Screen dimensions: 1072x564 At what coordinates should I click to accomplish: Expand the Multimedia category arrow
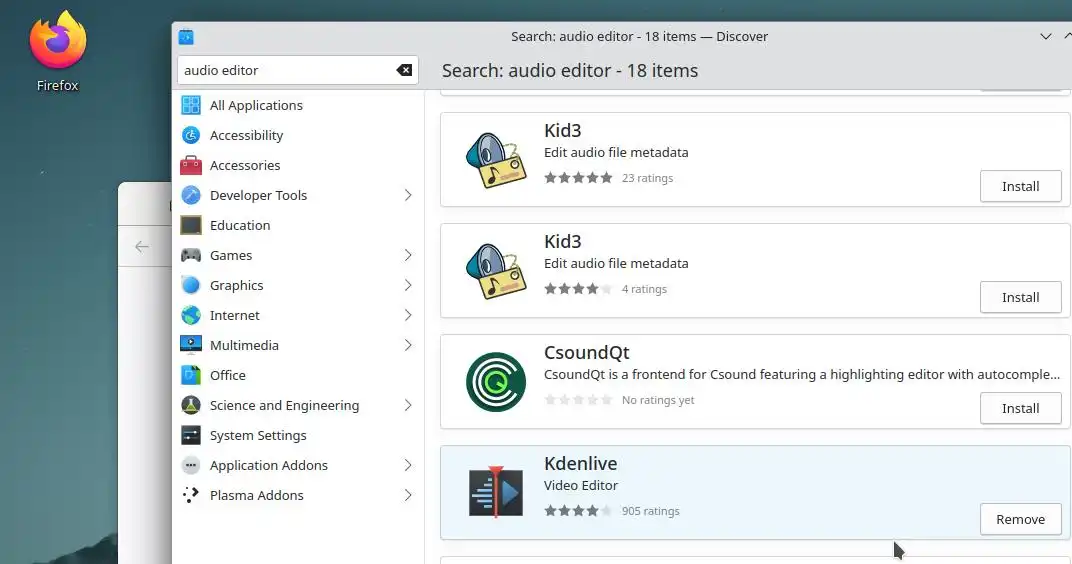point(408,345)
